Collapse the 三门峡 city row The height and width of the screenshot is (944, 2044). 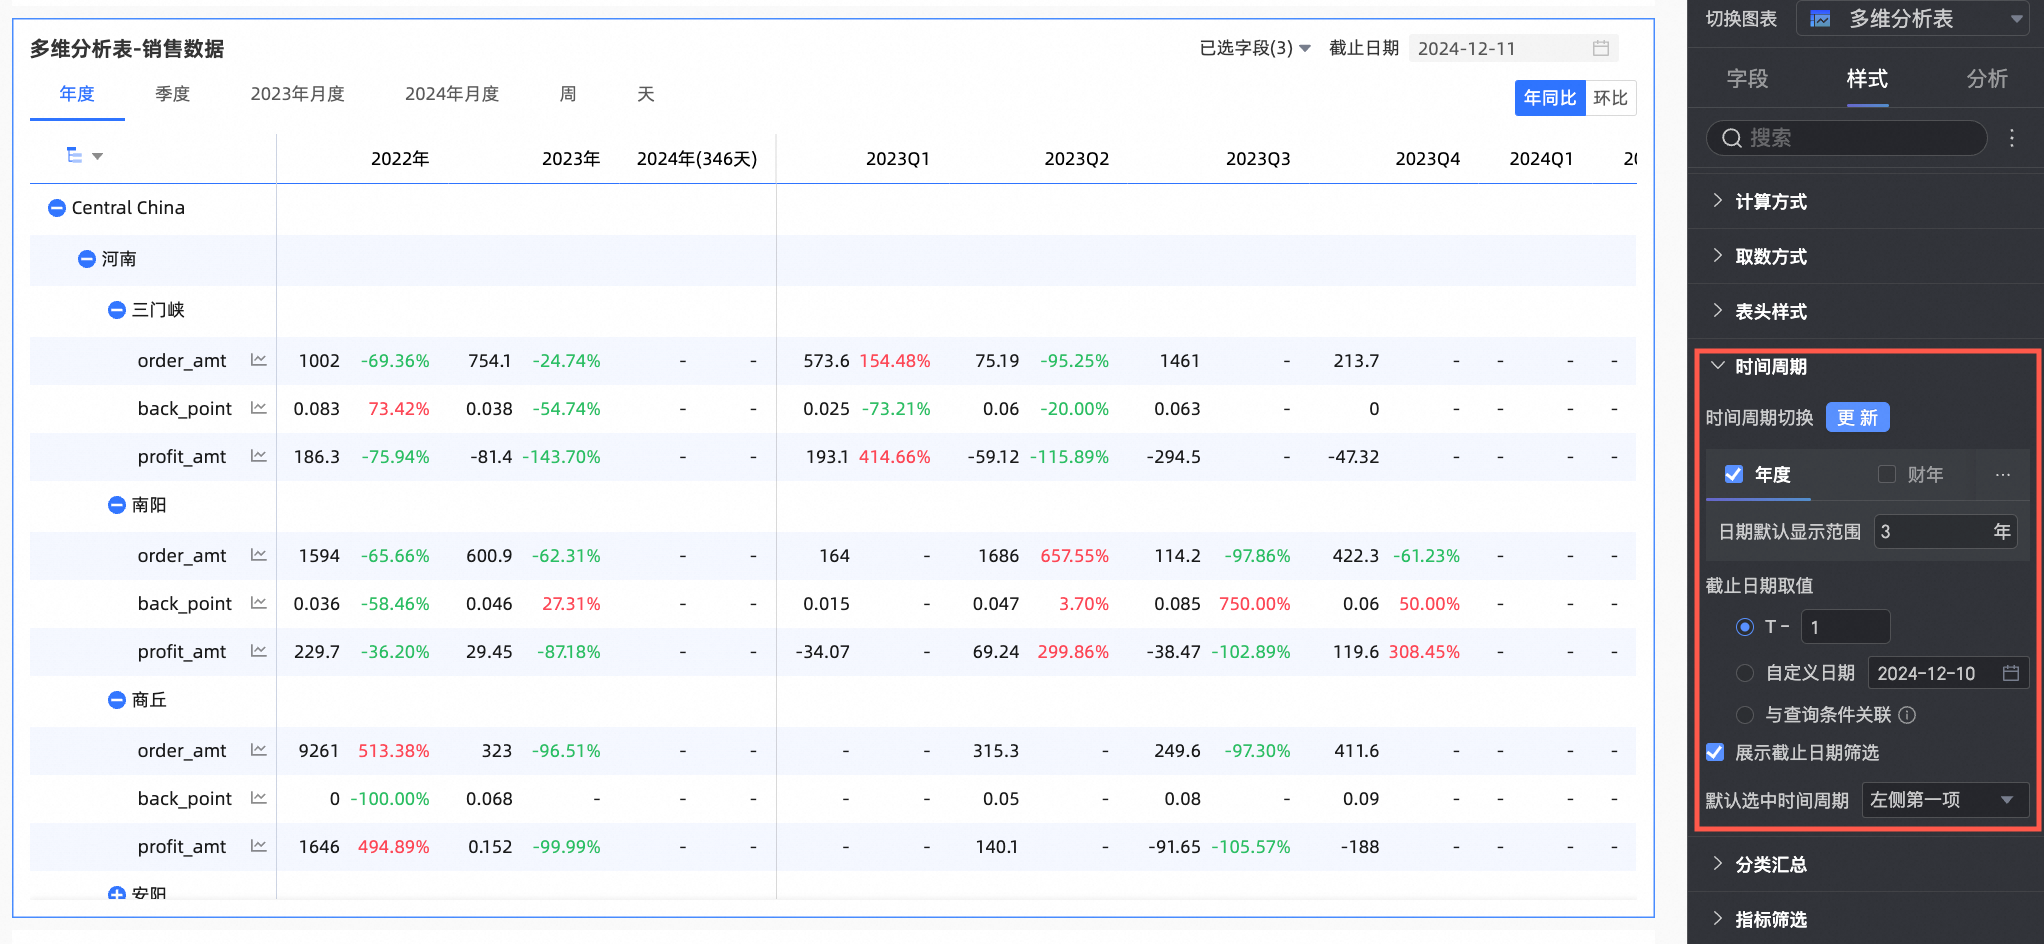(x=117, y=310)
